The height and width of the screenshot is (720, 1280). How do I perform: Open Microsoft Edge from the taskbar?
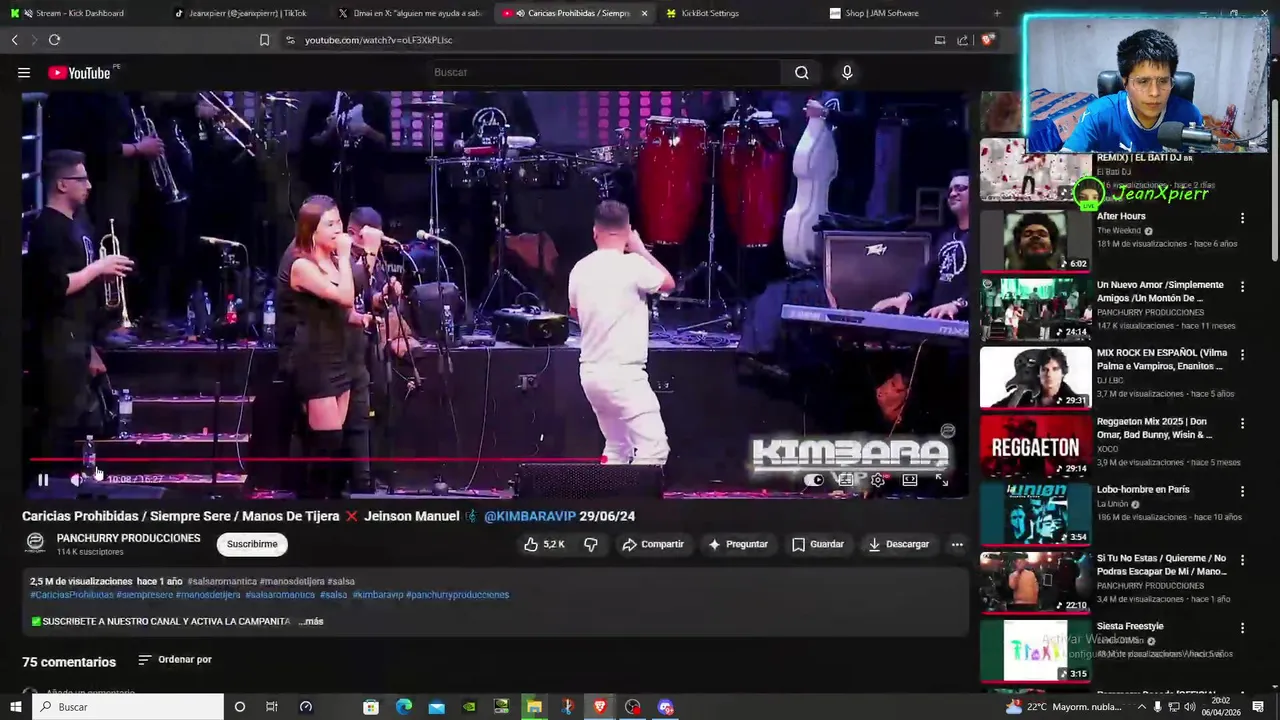coord(404,707)
